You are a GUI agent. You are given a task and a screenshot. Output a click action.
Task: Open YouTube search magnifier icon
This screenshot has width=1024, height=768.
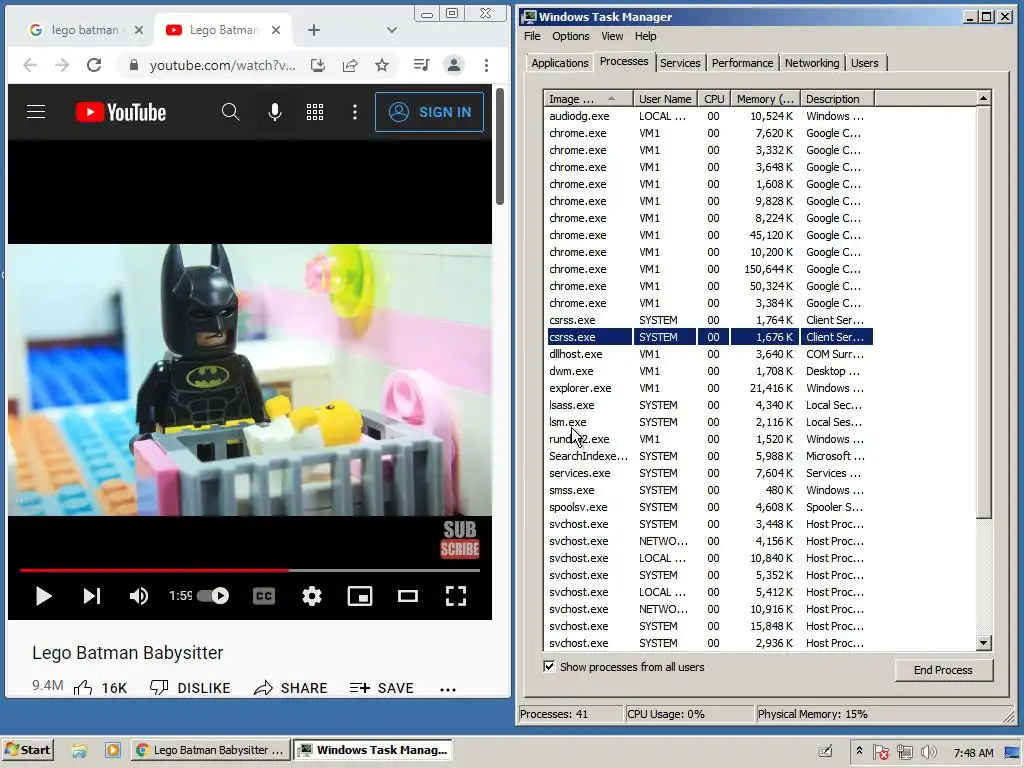(230, 112)
